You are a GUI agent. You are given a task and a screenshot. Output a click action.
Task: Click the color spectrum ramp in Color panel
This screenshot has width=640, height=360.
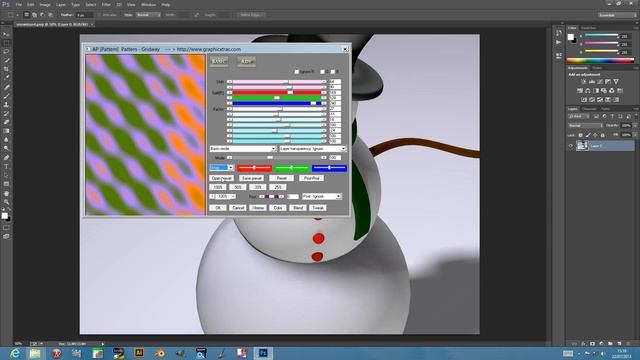coord(600,60)
